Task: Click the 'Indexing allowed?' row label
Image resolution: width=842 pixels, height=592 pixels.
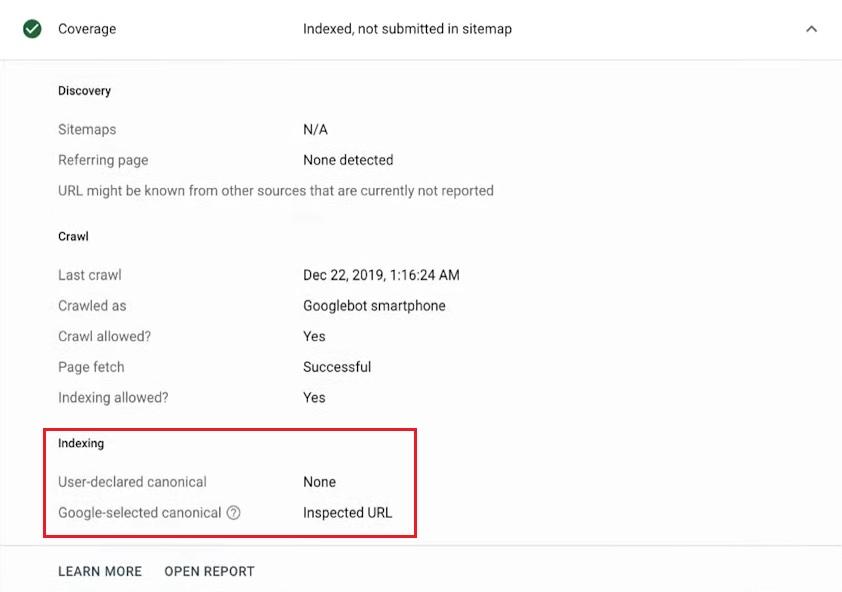Action: click(113, 398)
